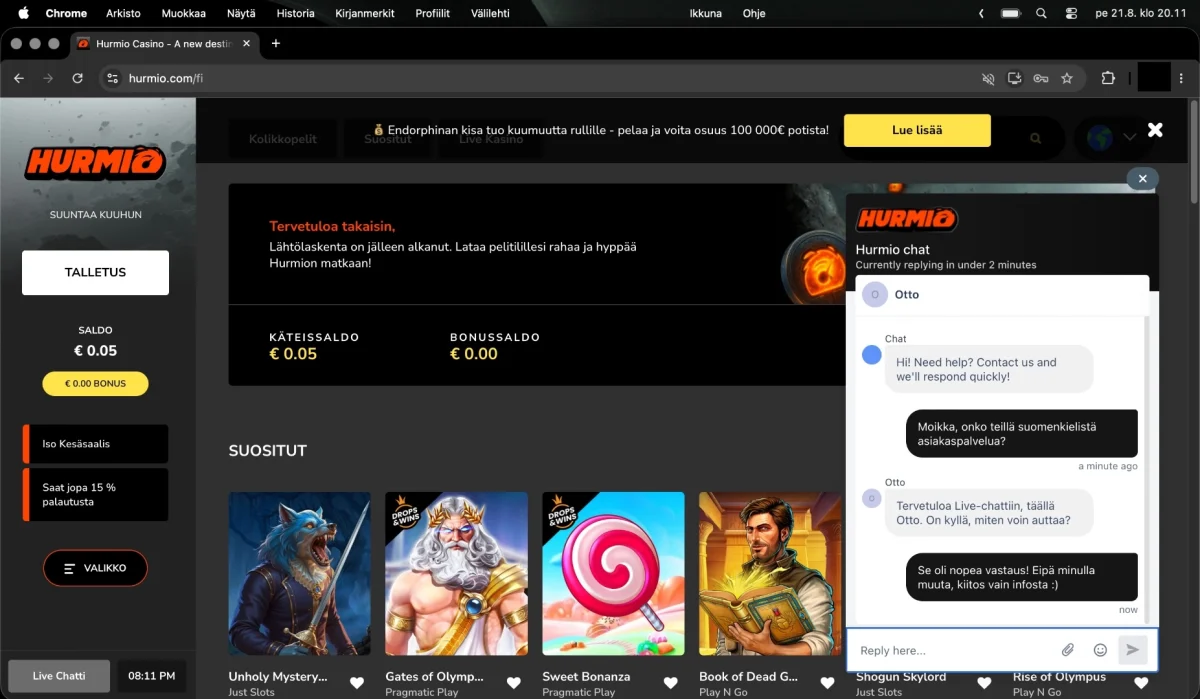This screenshot has width=1200, height=699.
Task: Favorite Rise of Olympus with heart
Action: pyautogui.click(x=1141, y=683)
